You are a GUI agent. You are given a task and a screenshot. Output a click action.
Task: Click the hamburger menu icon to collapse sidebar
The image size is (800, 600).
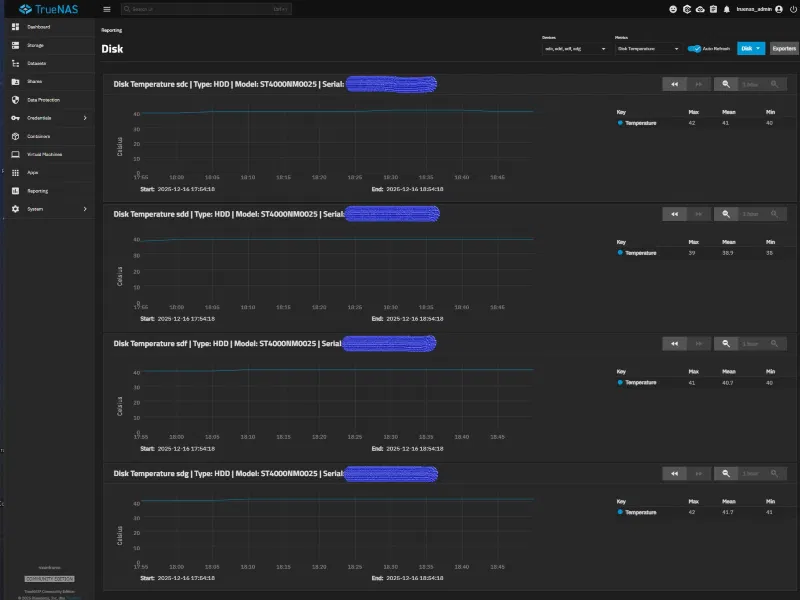[x=107, y=9]
